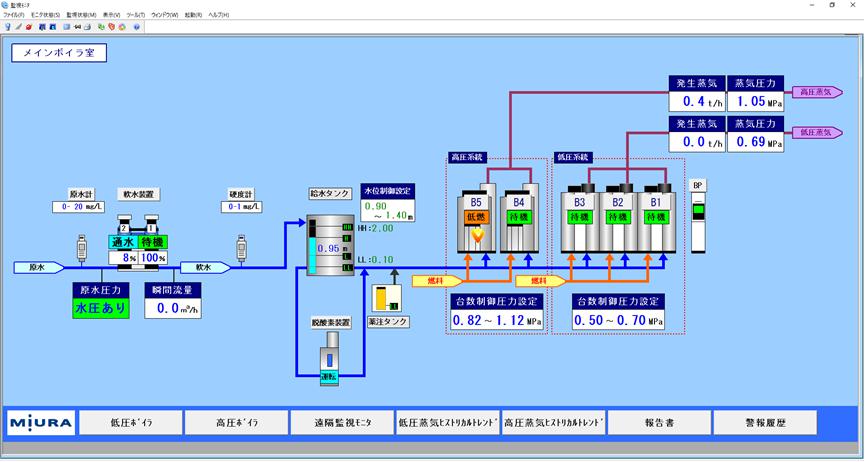Click the 瞬間流量 0.0 m³/h value
This screenshot has width=865, height=462.
(173, 308)
